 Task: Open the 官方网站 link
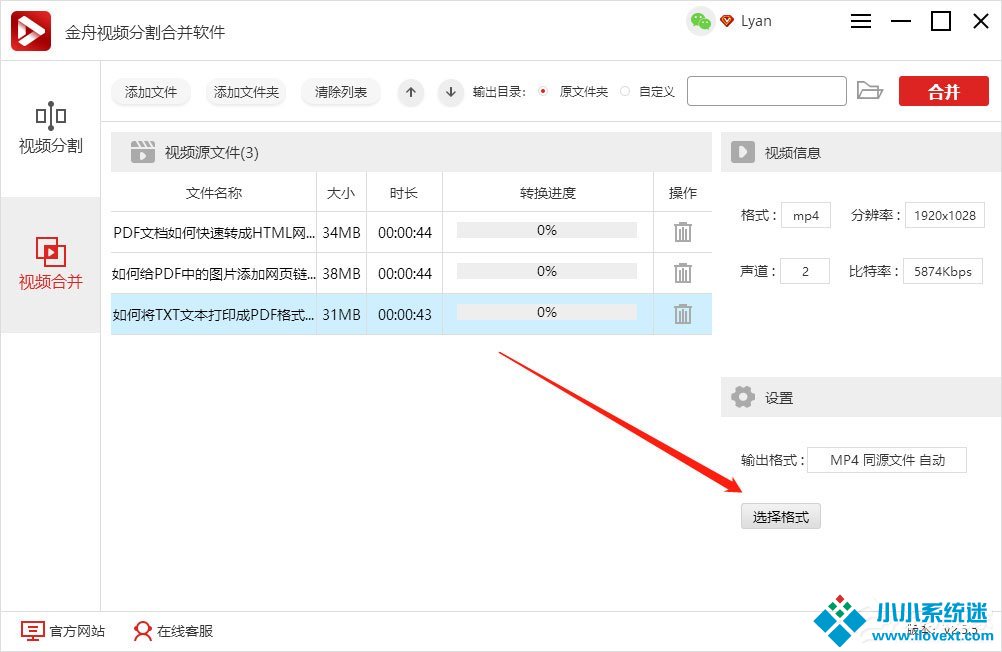[63, 631]
